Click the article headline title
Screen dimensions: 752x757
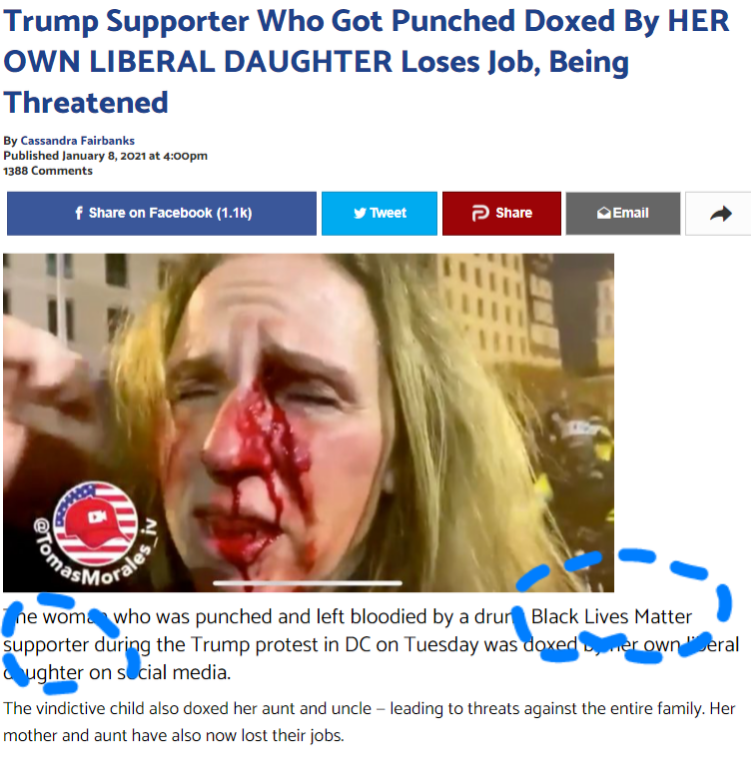click(366, 61)
